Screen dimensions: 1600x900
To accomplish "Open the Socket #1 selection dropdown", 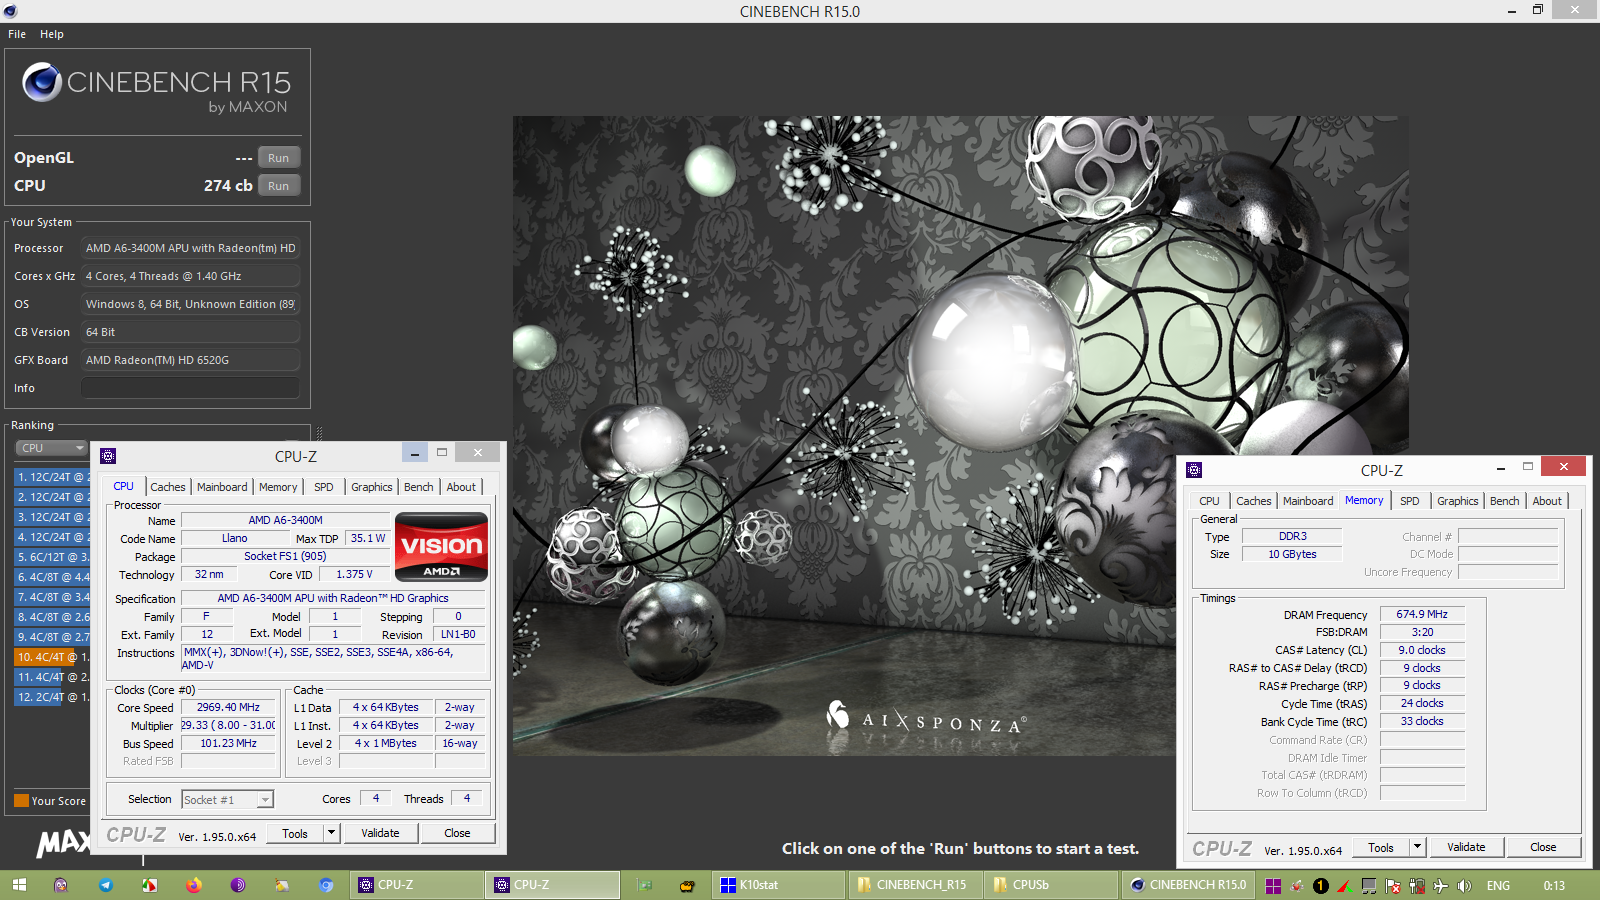I will (228, 799).
